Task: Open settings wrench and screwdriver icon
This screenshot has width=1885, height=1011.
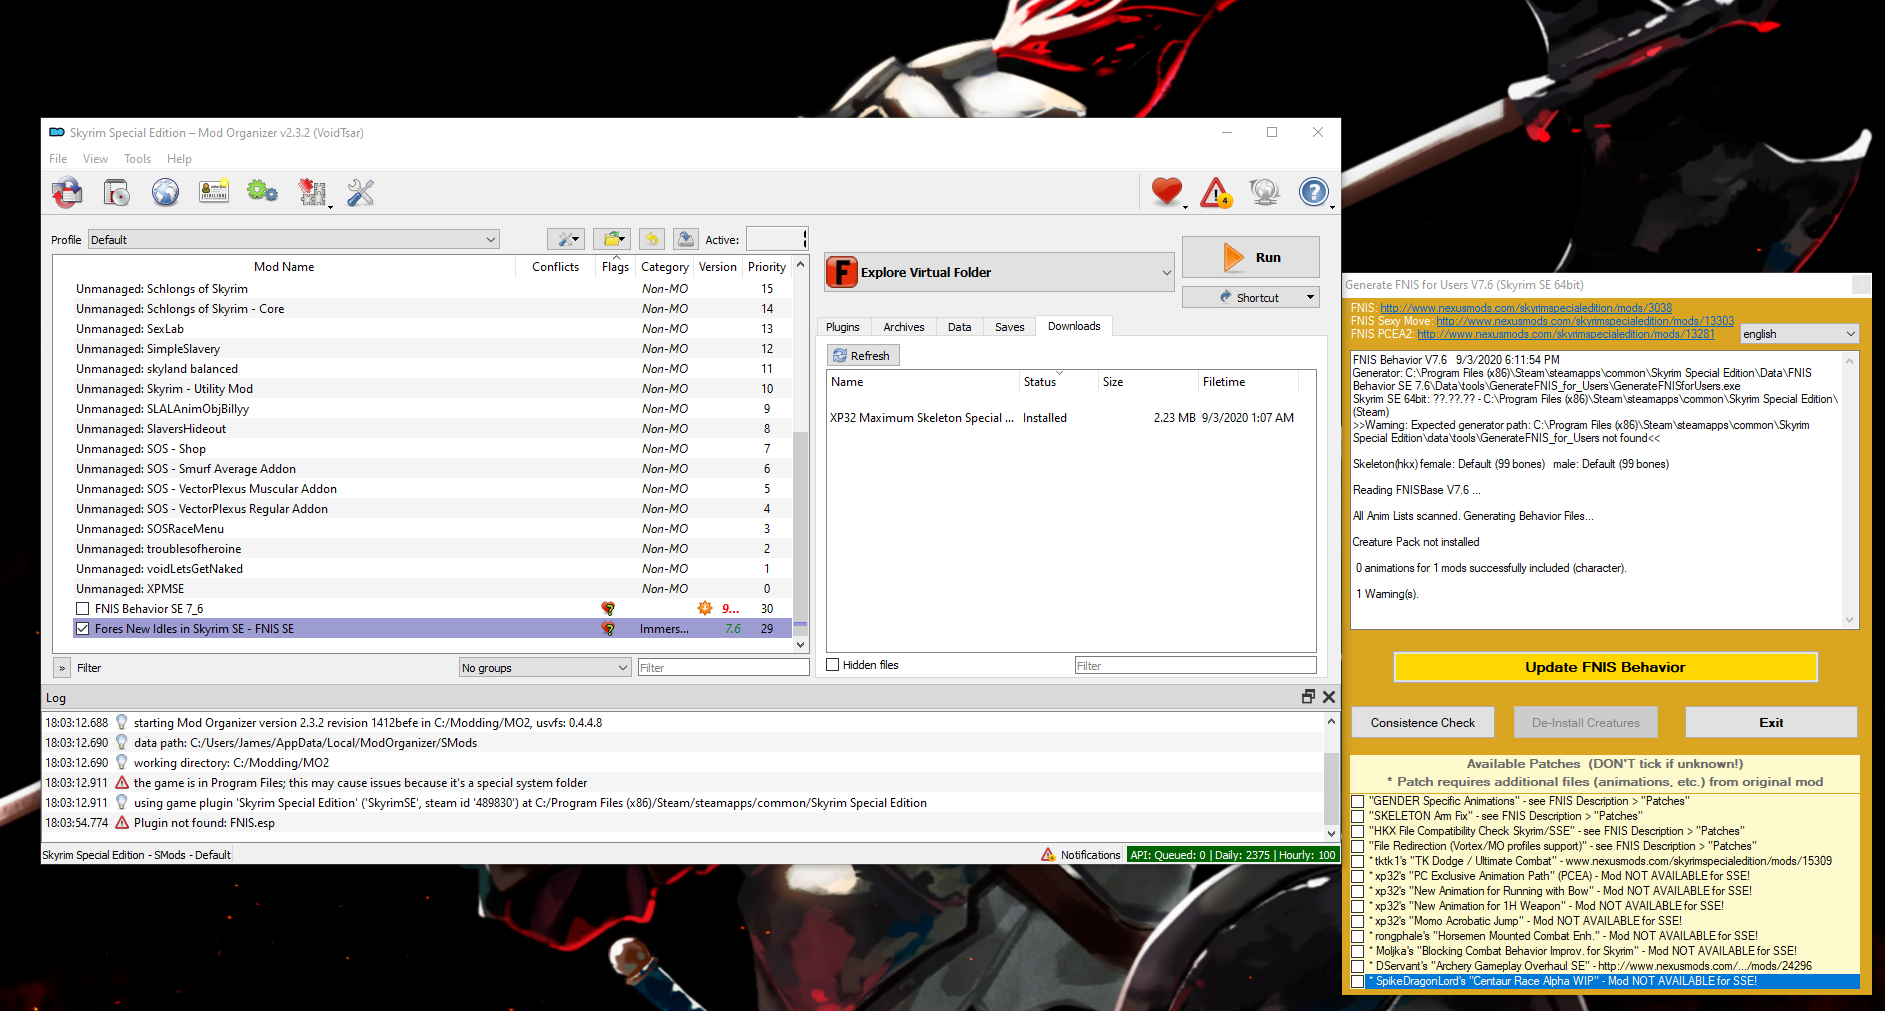Action: click(360, 192)
